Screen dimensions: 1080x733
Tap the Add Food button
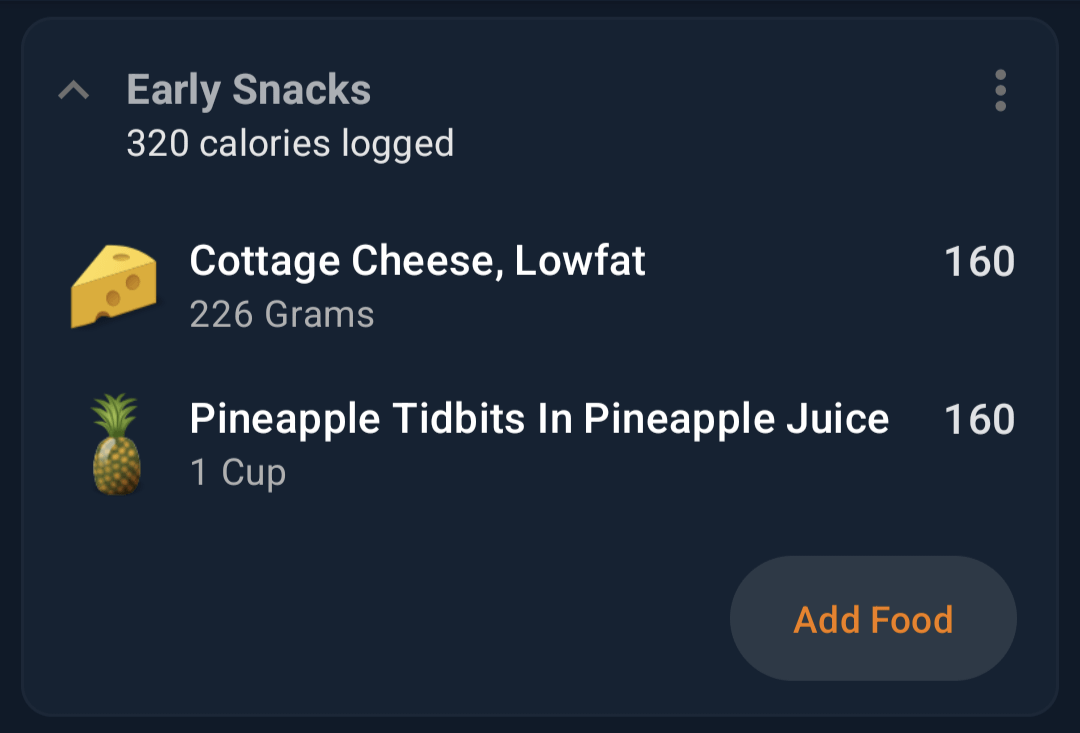[873, 619]
